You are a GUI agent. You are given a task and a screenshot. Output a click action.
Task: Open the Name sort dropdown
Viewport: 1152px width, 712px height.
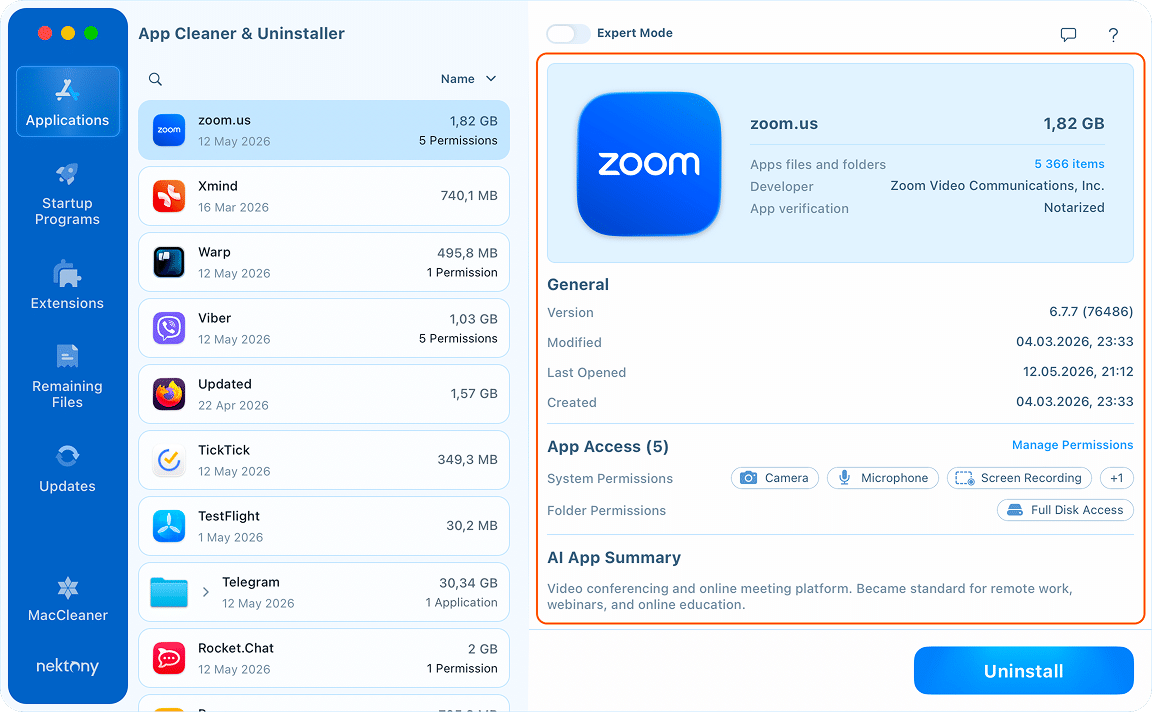(x=469, y=79)
